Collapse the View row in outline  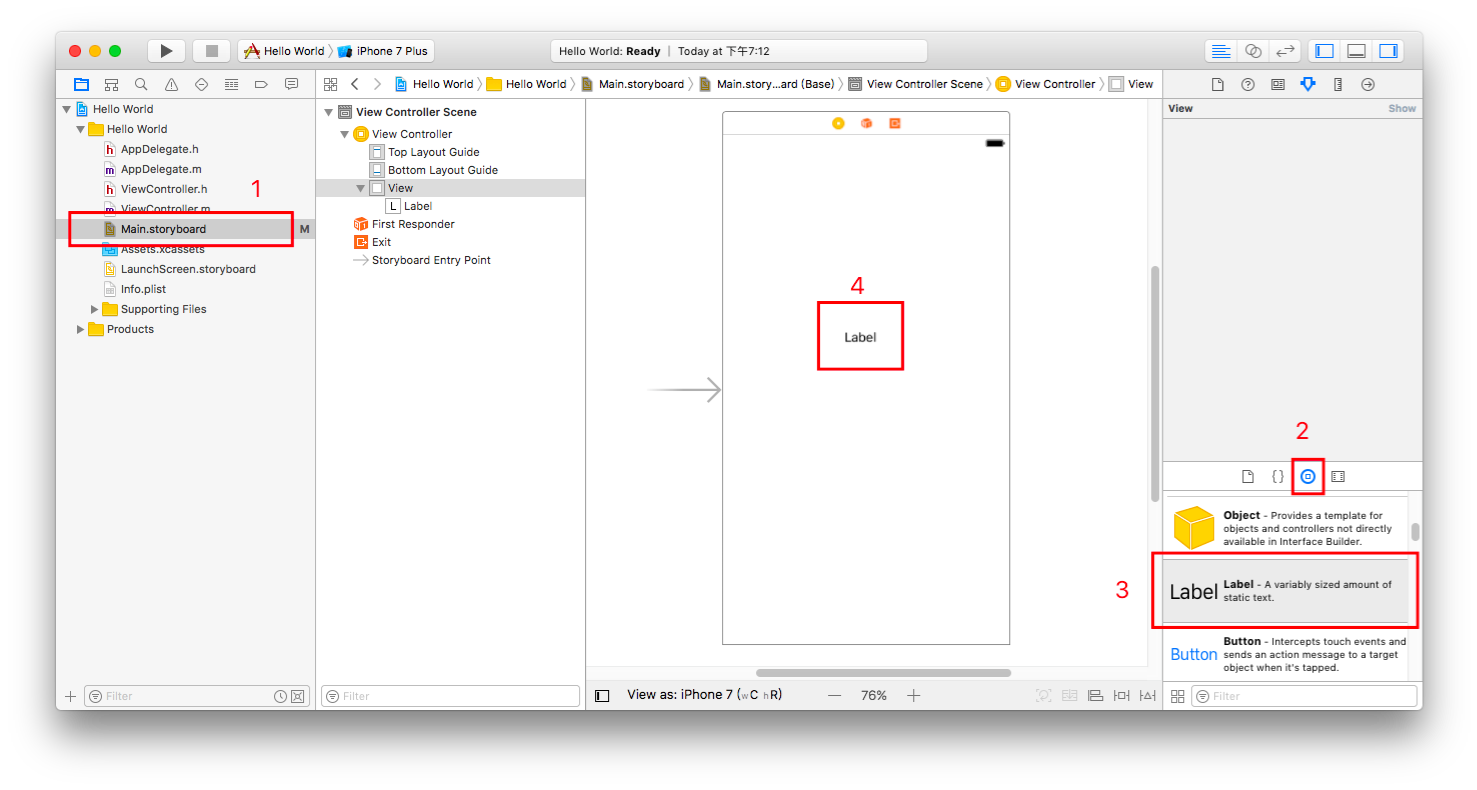pyautogui.click(x=361, y=188)
